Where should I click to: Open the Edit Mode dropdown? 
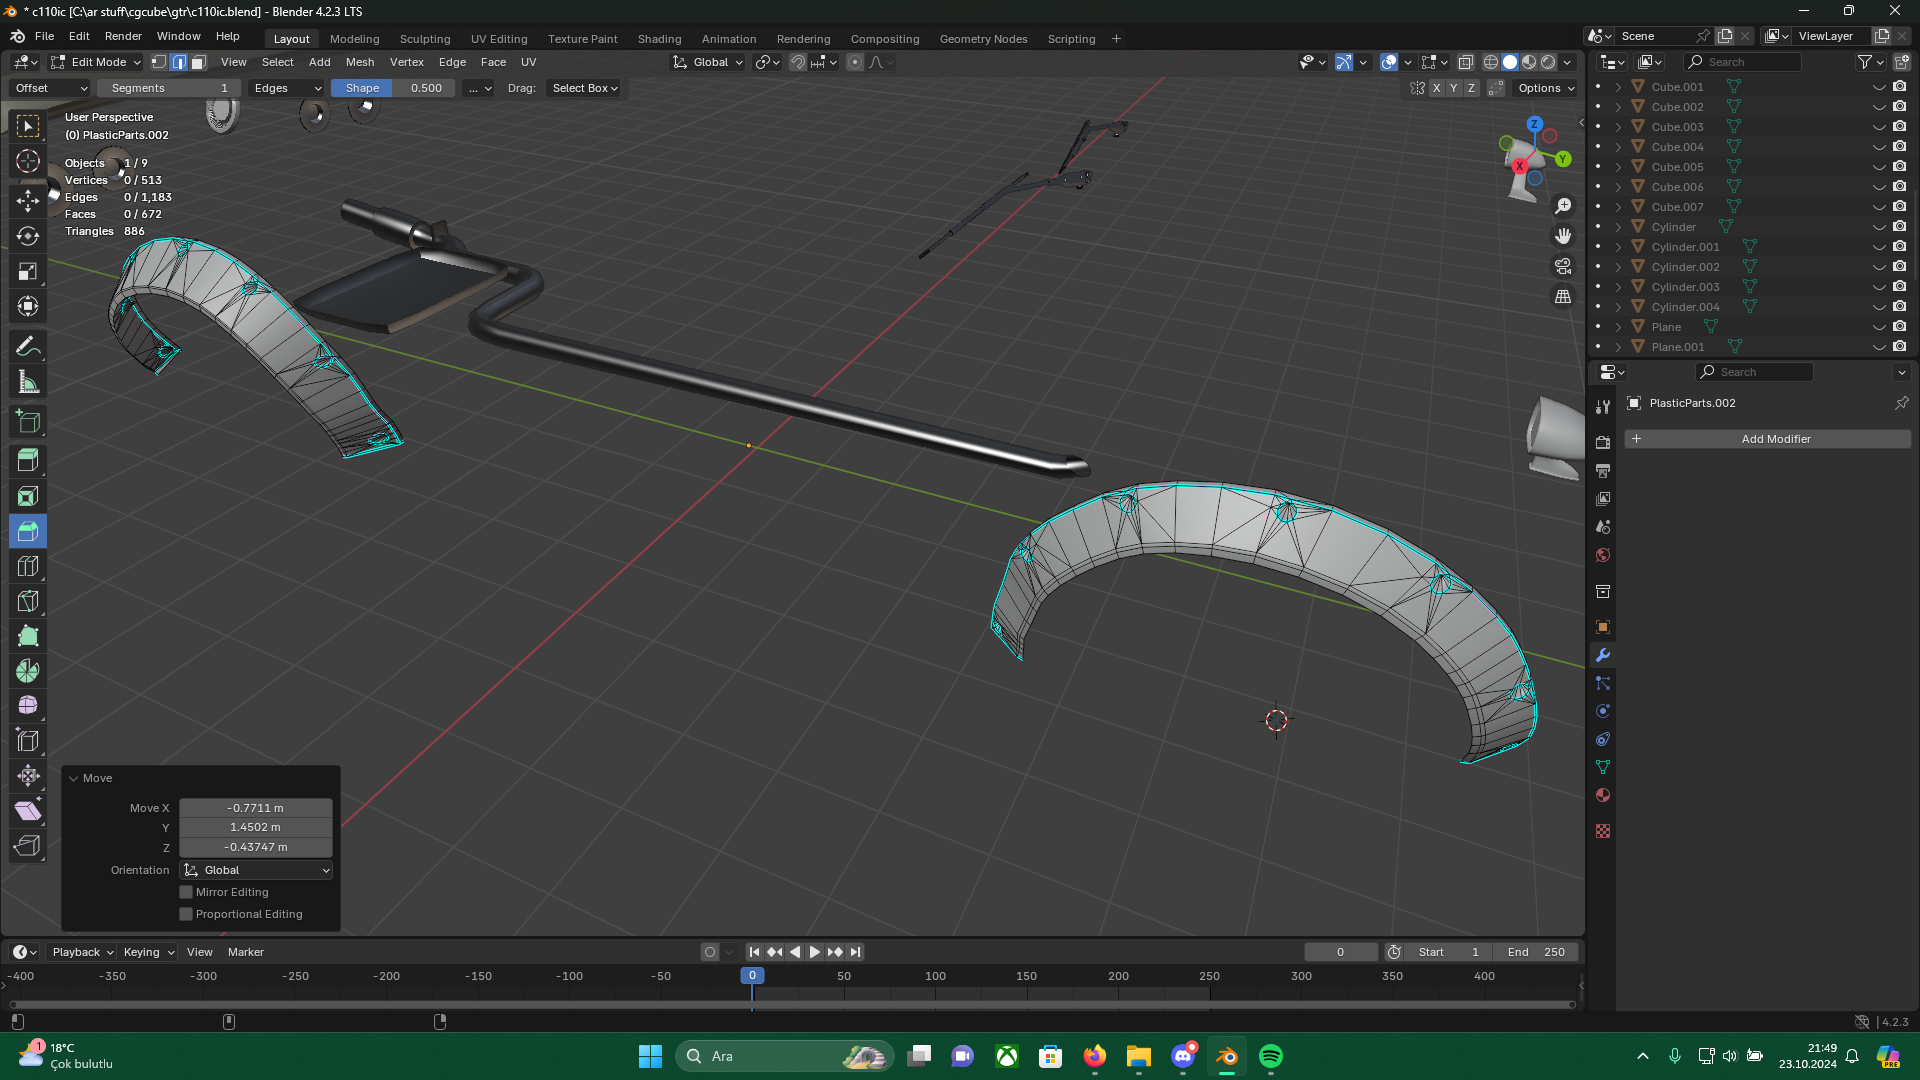tap(97, 62)
